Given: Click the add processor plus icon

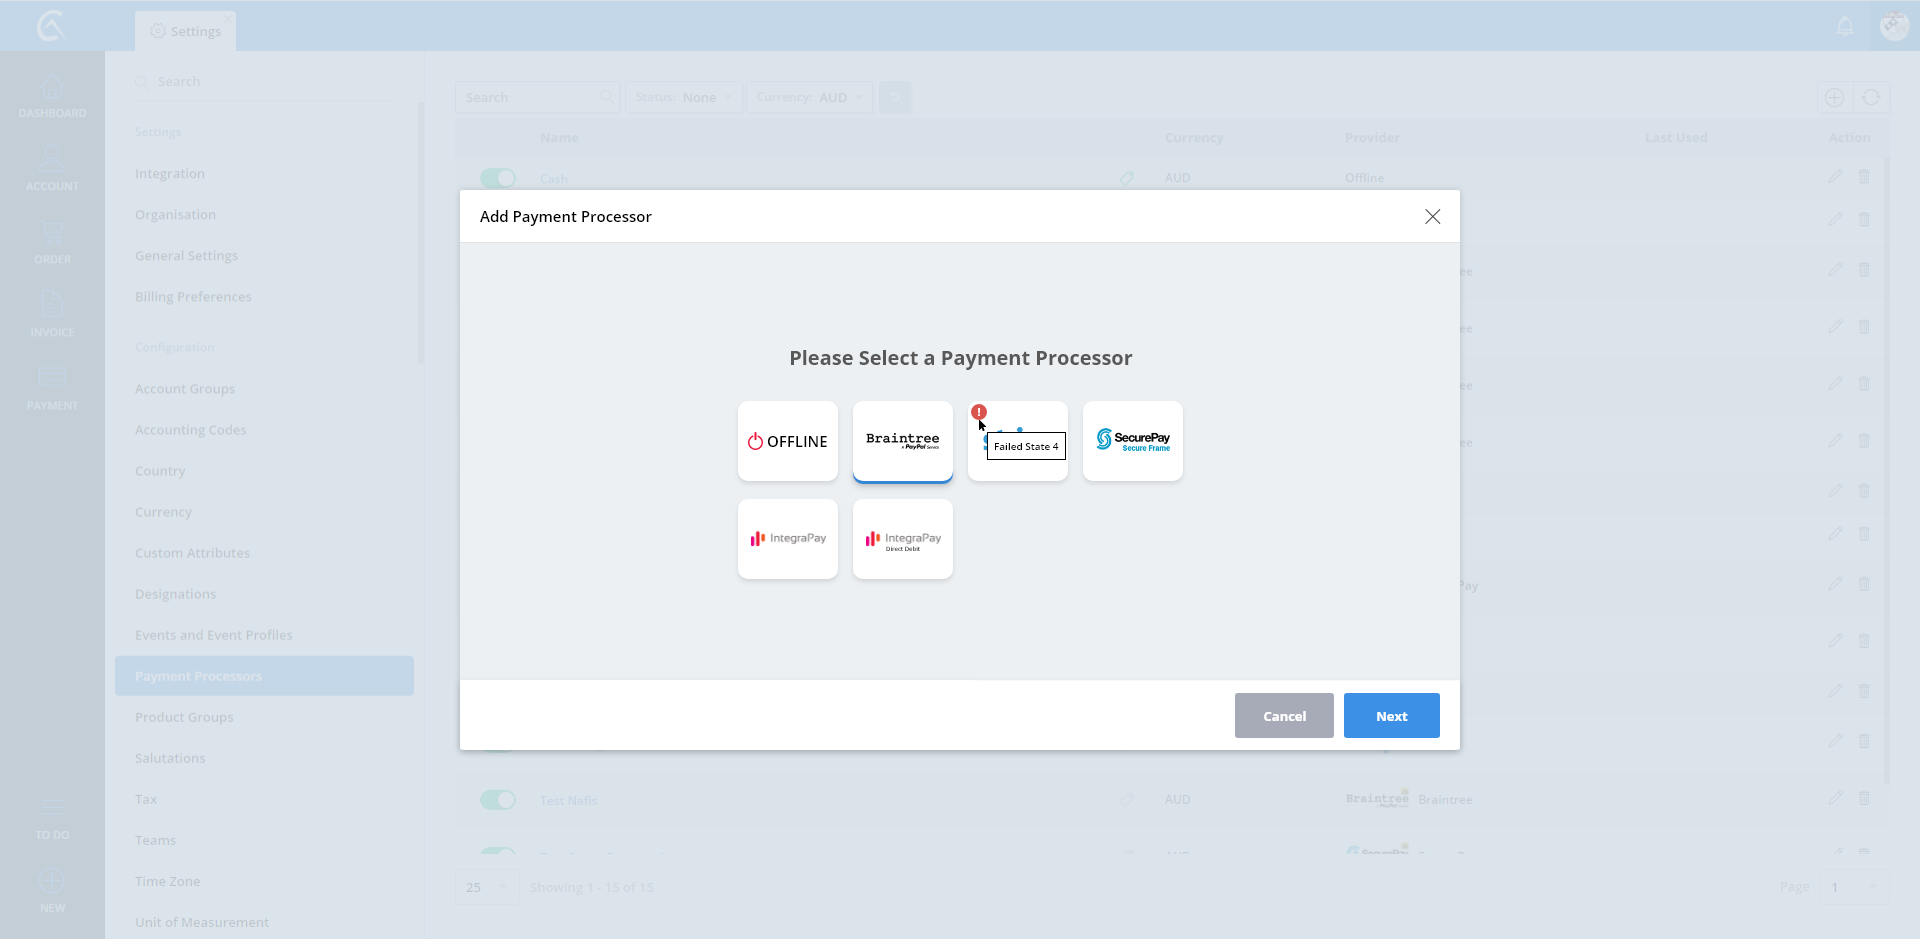Looking at the screenshot, I should [x=1834, y=98].
